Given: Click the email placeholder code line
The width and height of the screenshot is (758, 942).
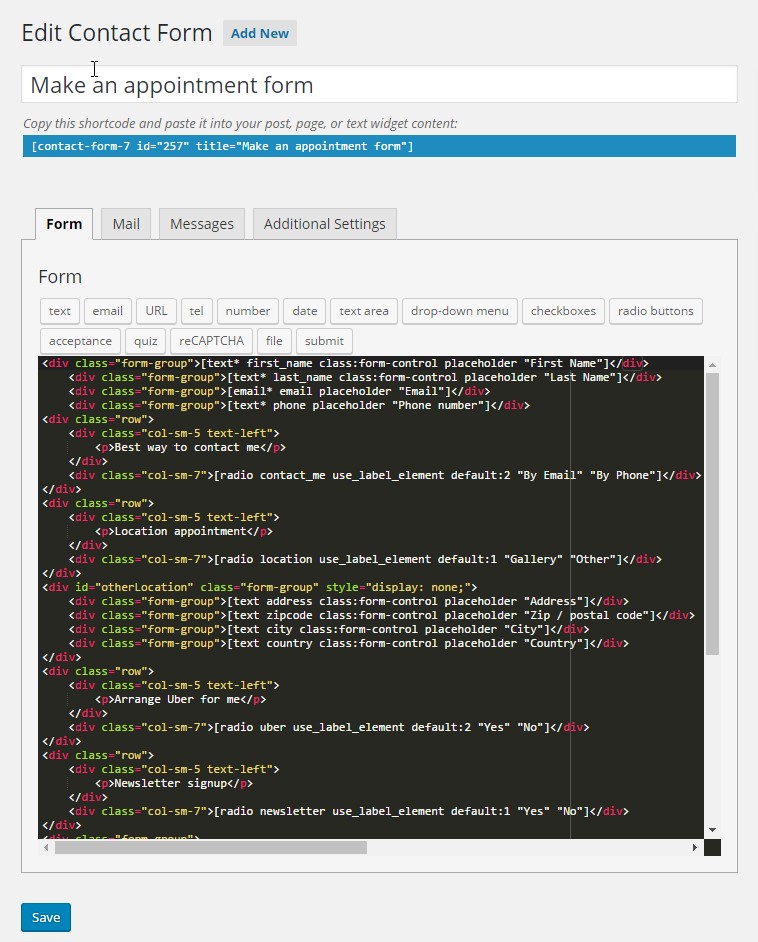Looking at the screenshot, I should tap(279, 391).
